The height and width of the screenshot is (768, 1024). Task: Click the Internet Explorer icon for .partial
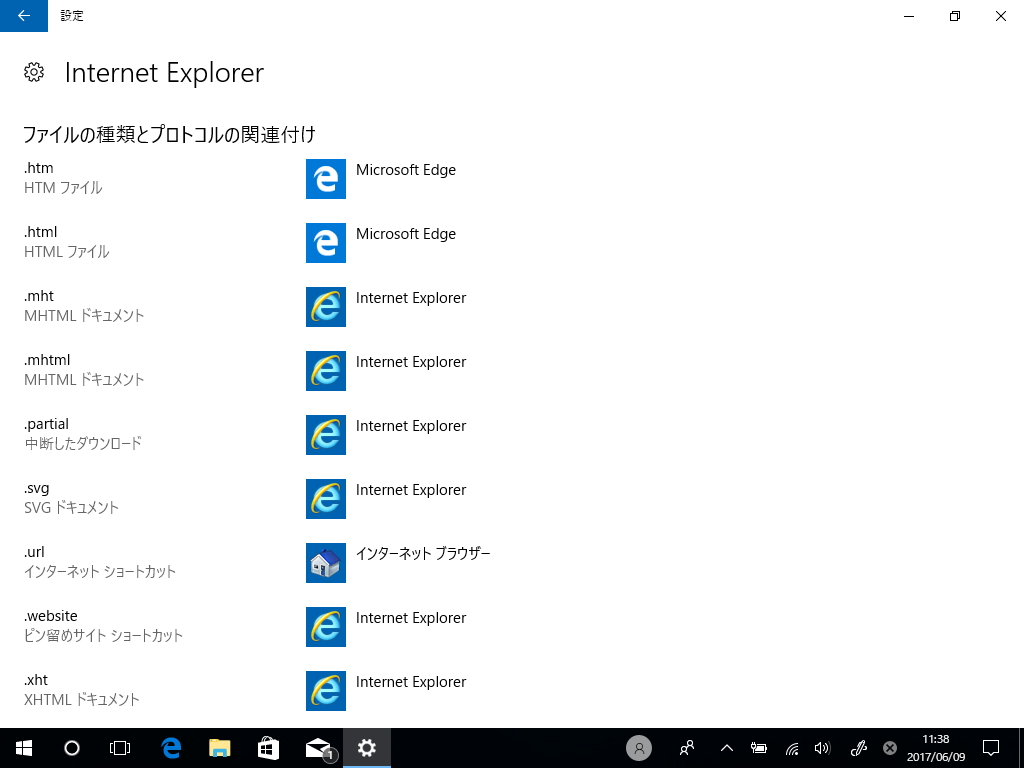coord(326,435)
